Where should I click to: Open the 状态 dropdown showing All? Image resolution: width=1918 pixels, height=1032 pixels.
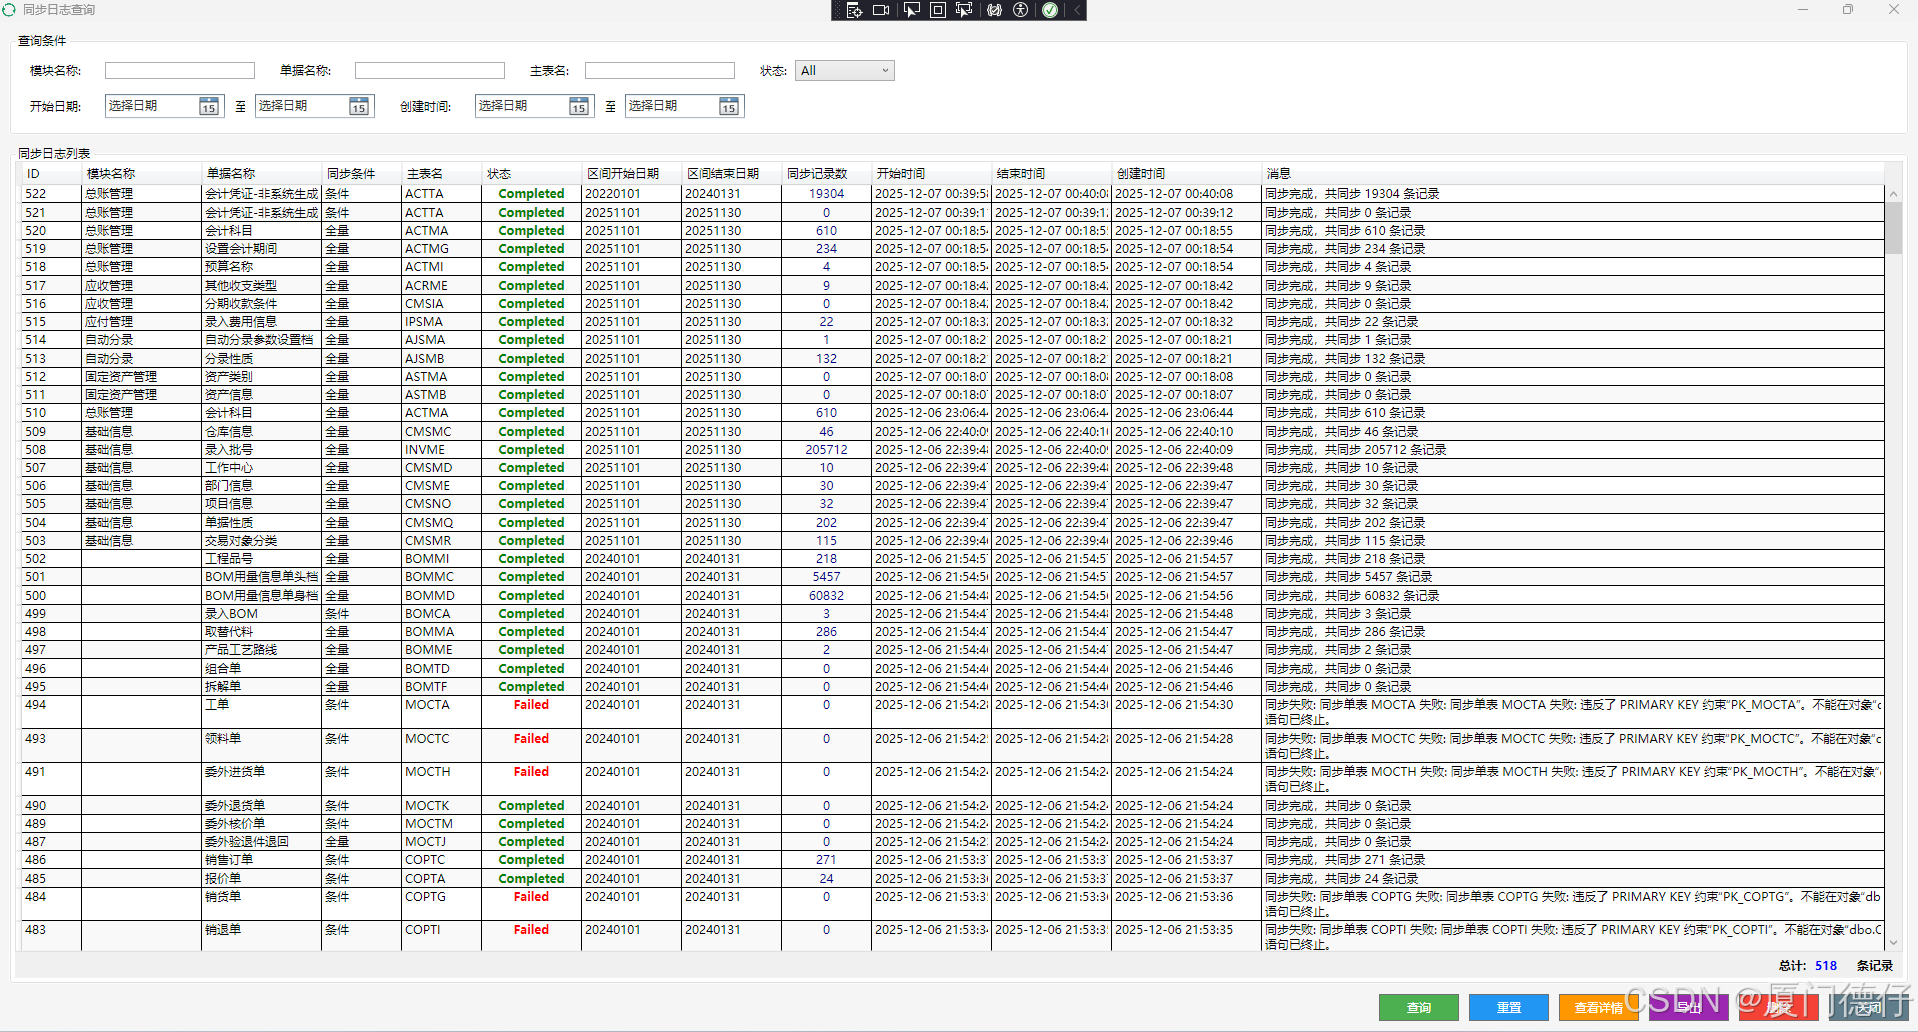pos(845,70)
